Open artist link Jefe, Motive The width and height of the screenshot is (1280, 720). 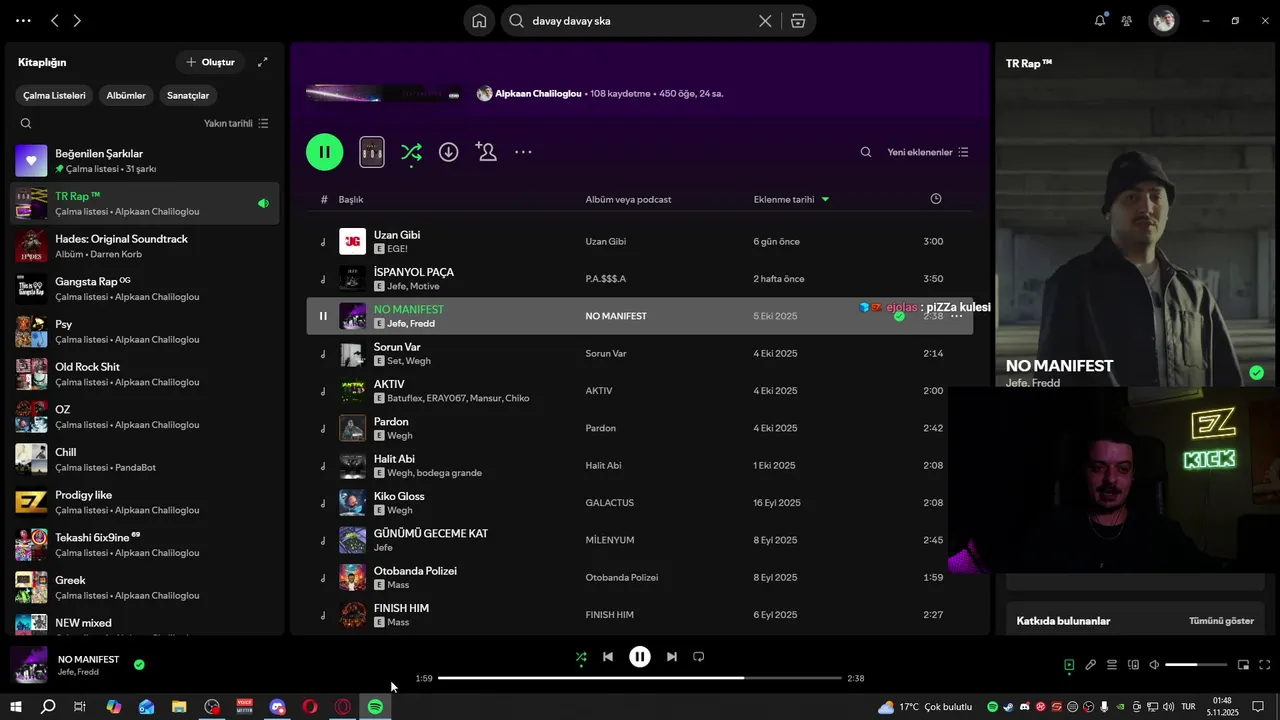[x=413, y=286]
